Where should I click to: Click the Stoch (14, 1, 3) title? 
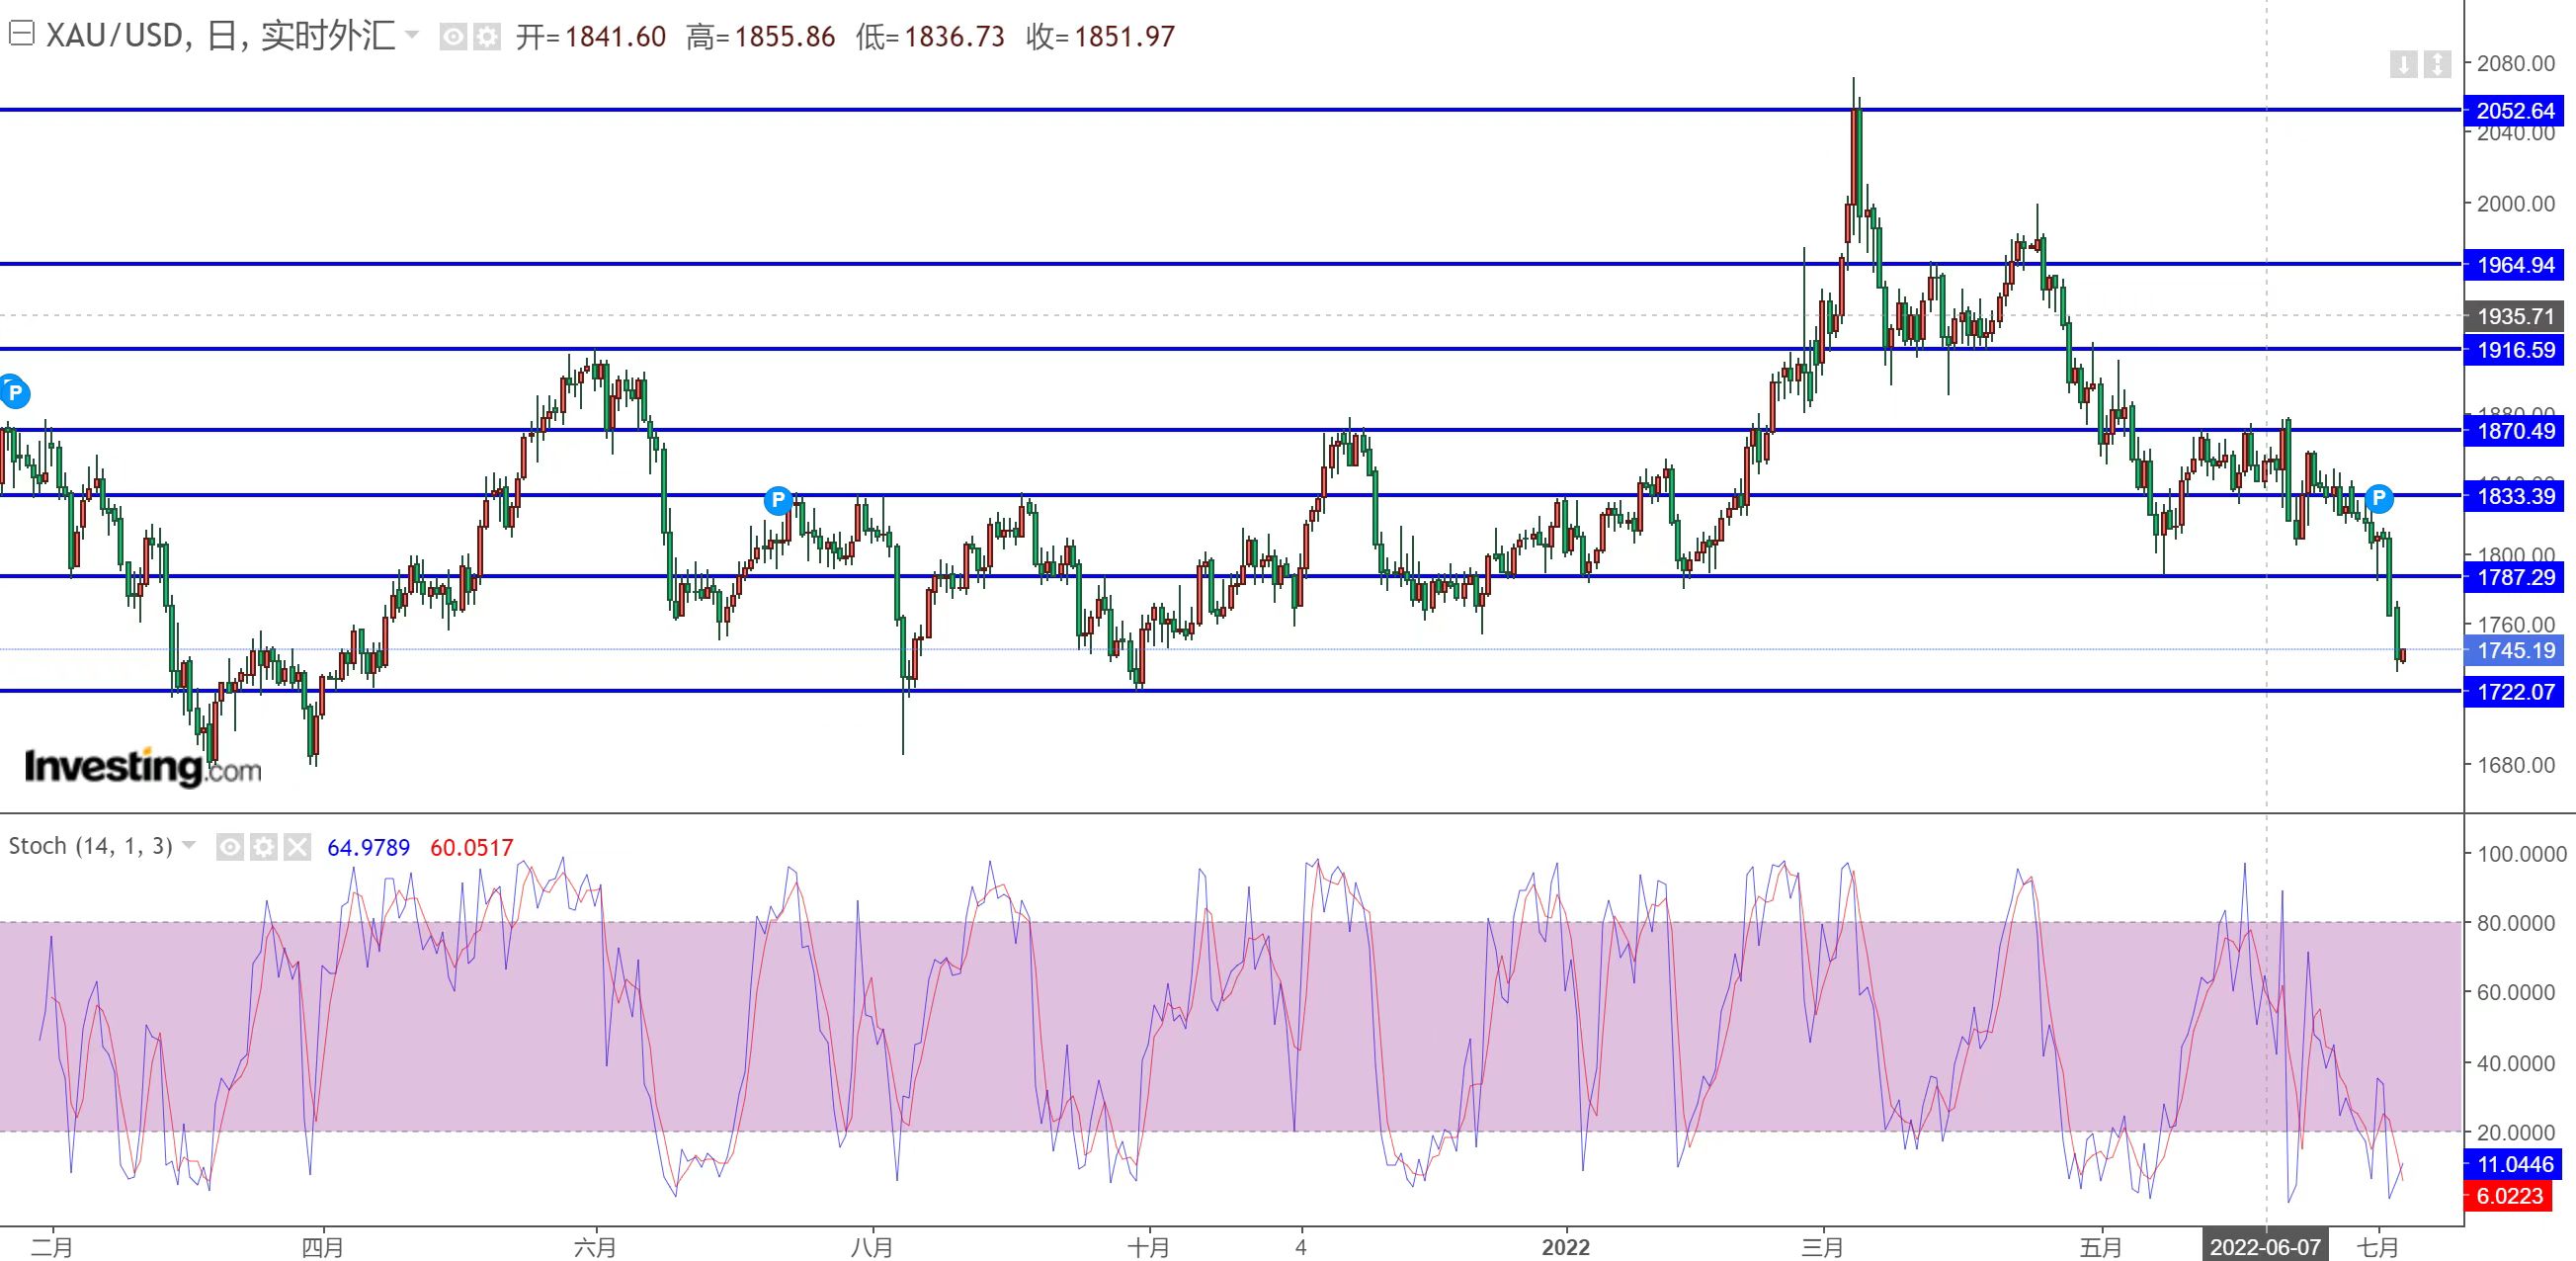pyautogui.click(x=90, y=846)
